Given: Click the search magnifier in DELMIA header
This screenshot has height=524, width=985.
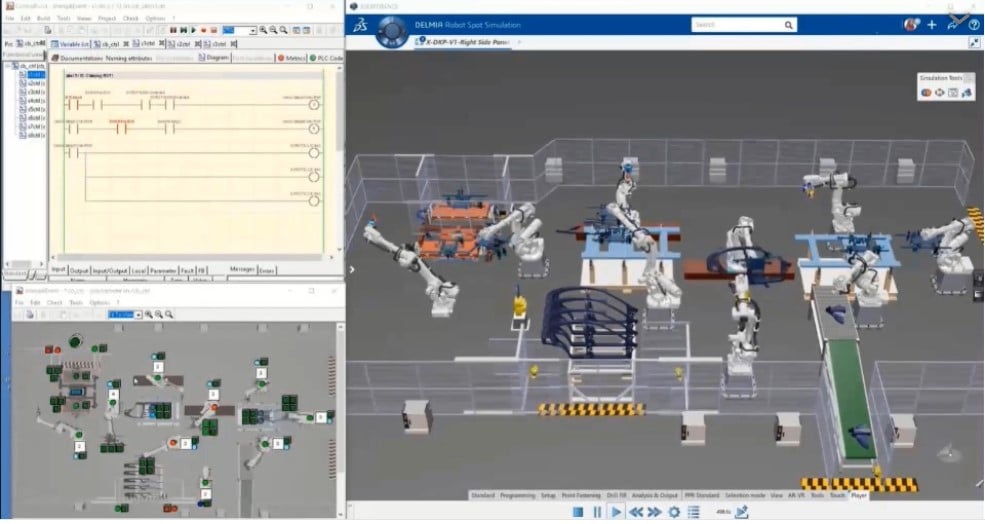Looking at the screenshot, I should [x=788, y=25].
